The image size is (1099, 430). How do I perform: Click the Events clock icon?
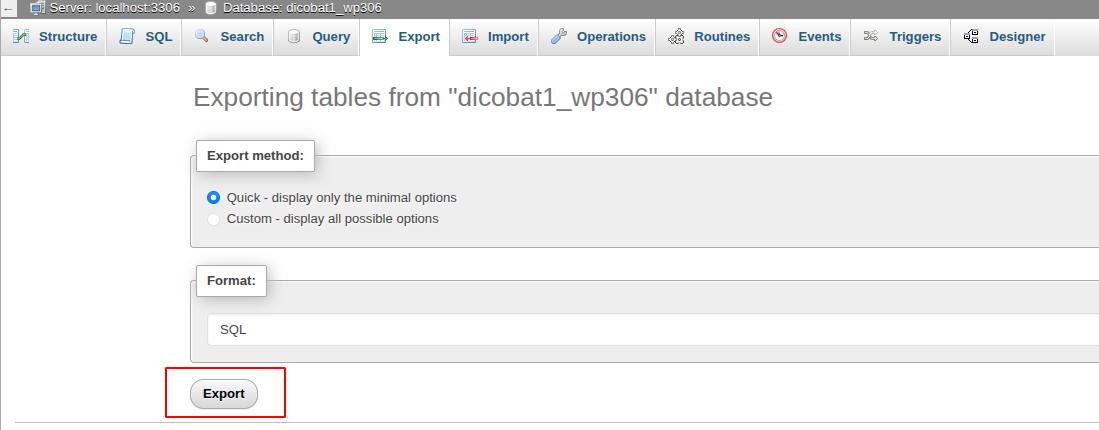tap(779, 36)
